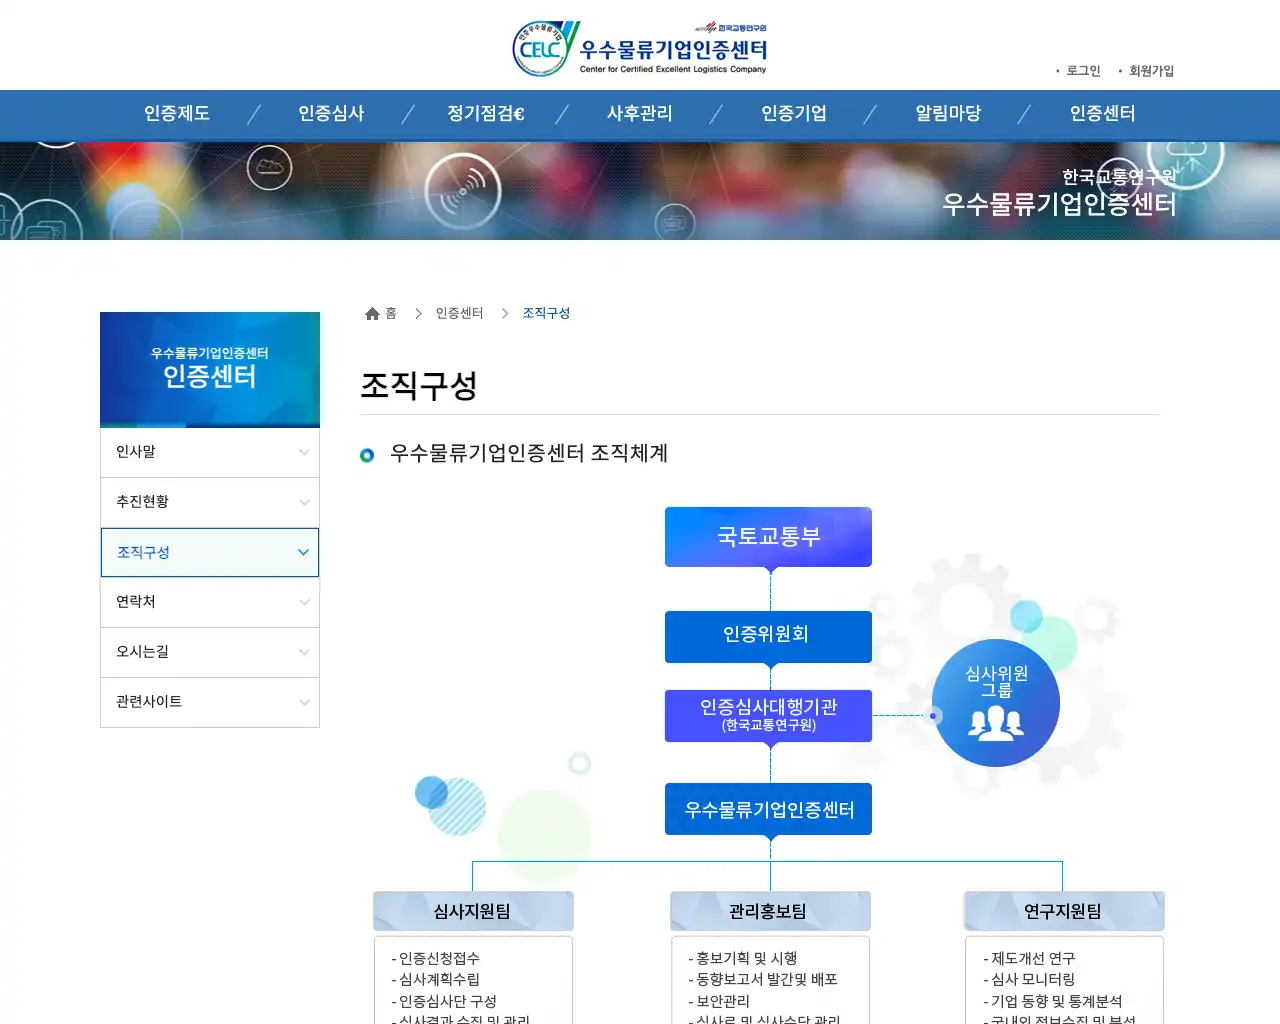The width and height of the screenshot is (1280, 1024).
Task: Expand the 인사말 sidebar chevron
Action: click(x=304, y=452)
